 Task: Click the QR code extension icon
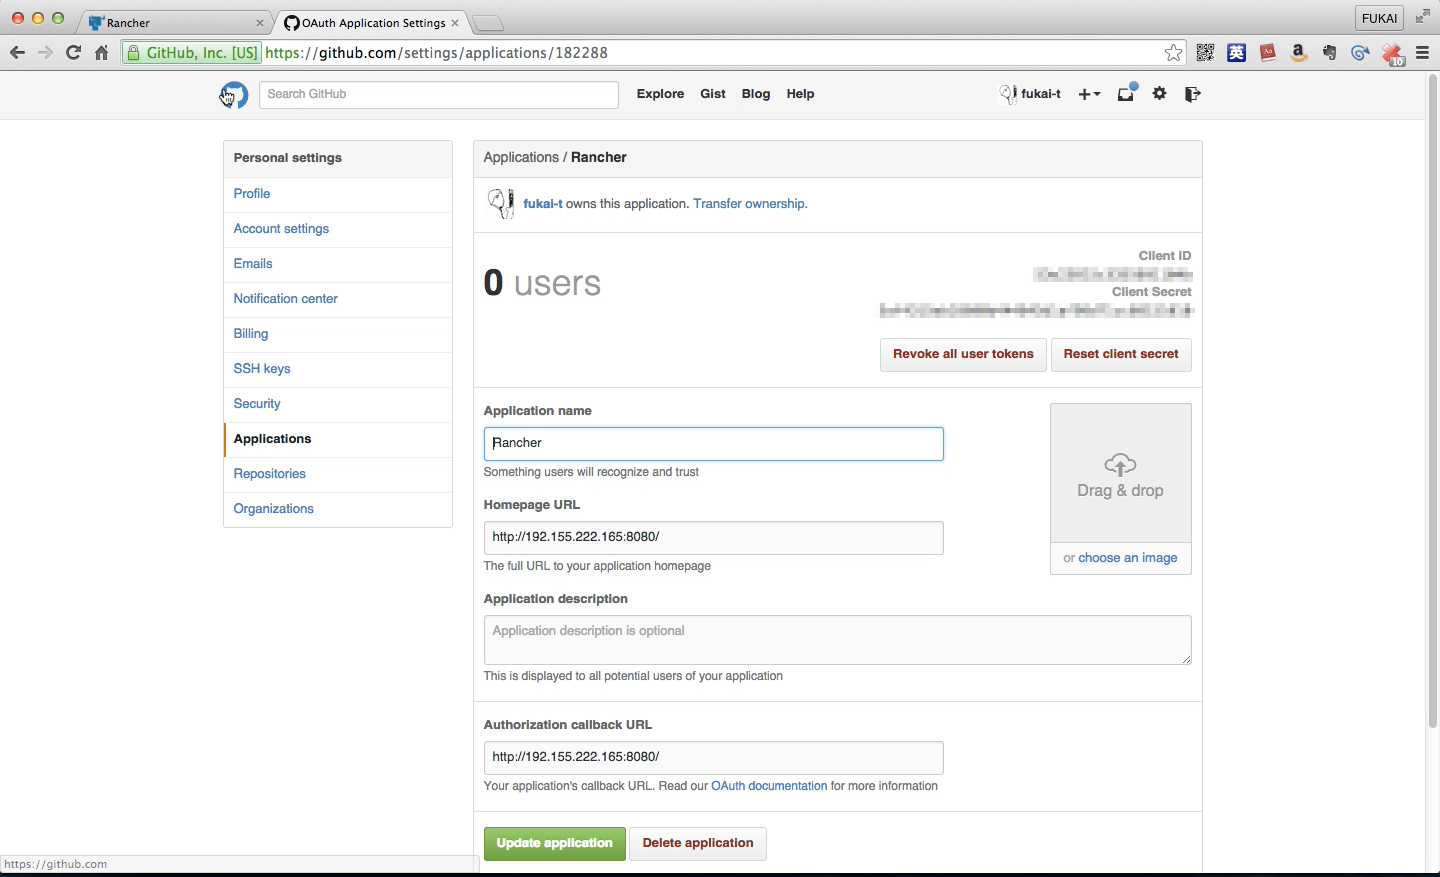(x=1205, y=53)
